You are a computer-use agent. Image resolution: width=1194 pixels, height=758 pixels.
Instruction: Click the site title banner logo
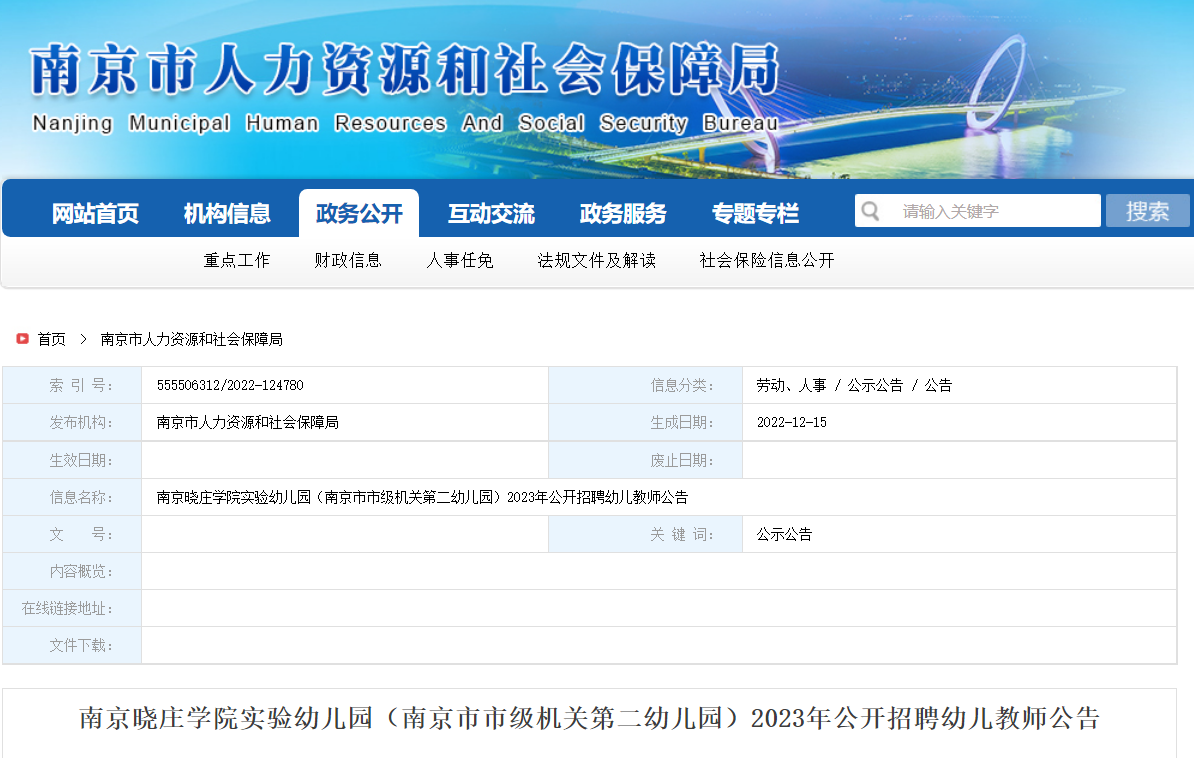404,88
